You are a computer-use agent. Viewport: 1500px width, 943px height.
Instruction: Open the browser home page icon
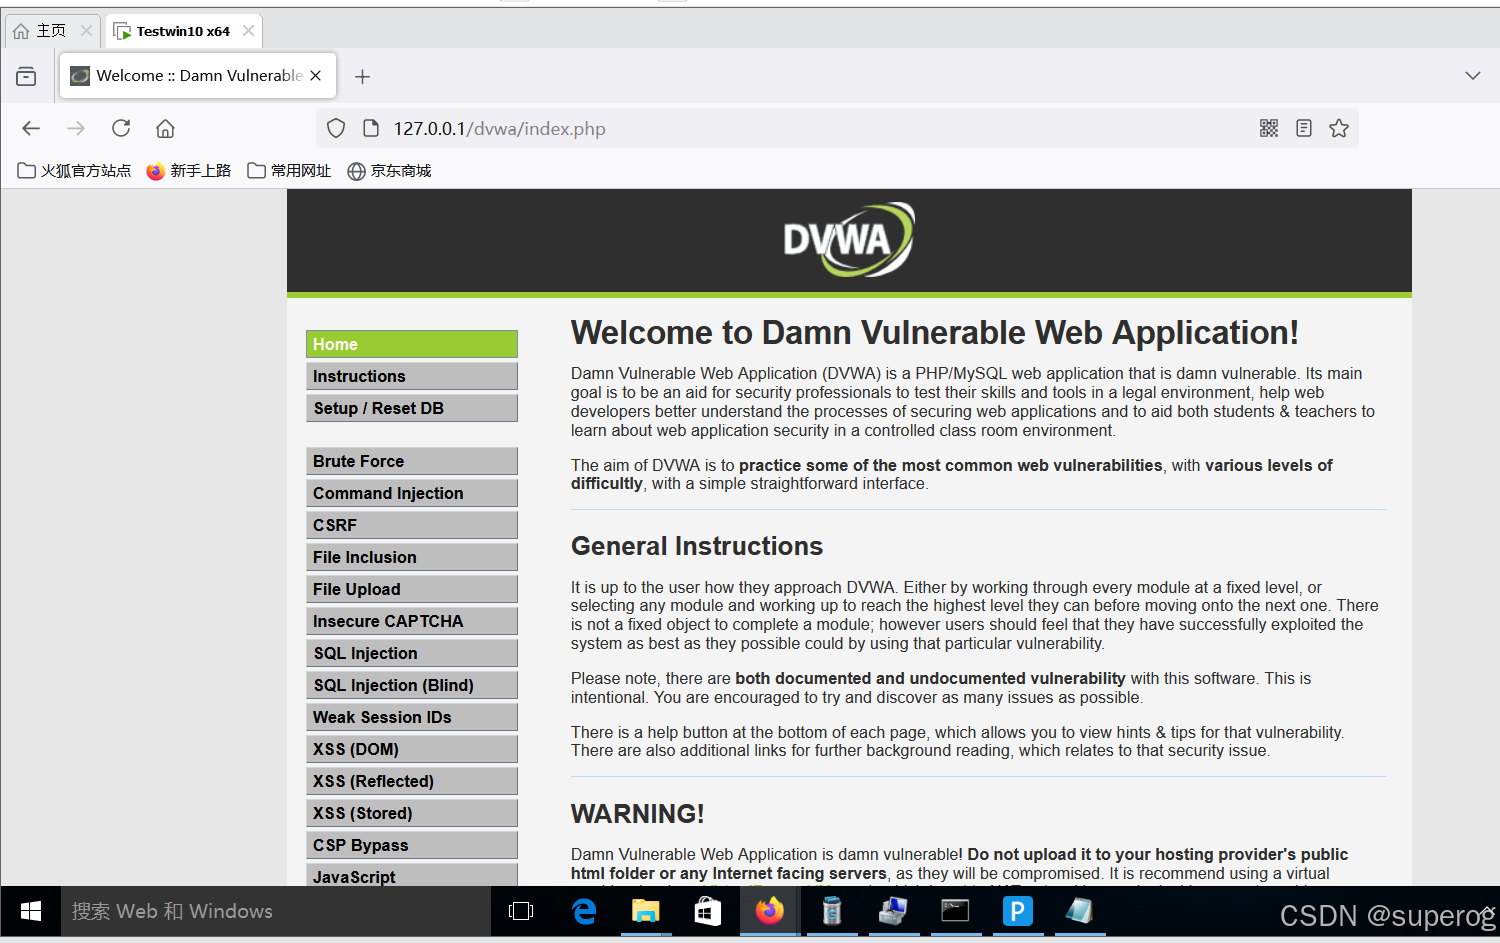[166, 128]
